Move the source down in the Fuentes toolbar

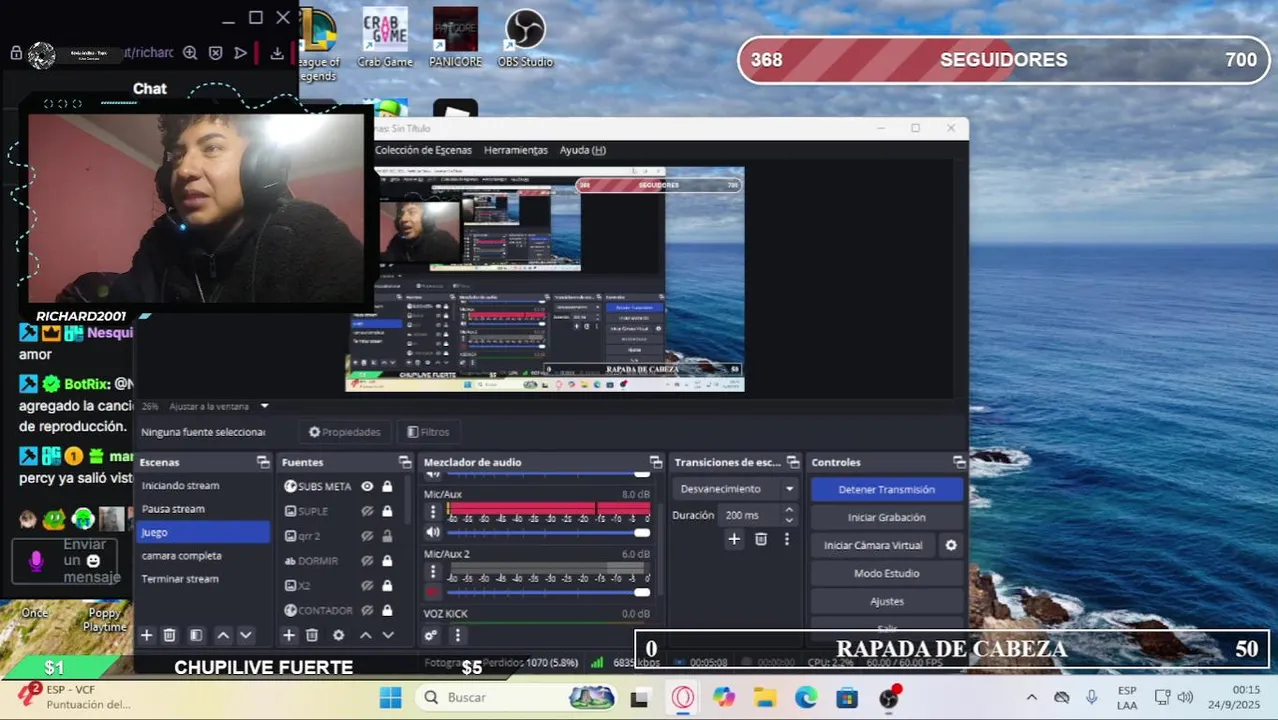(x=388, y=635)
